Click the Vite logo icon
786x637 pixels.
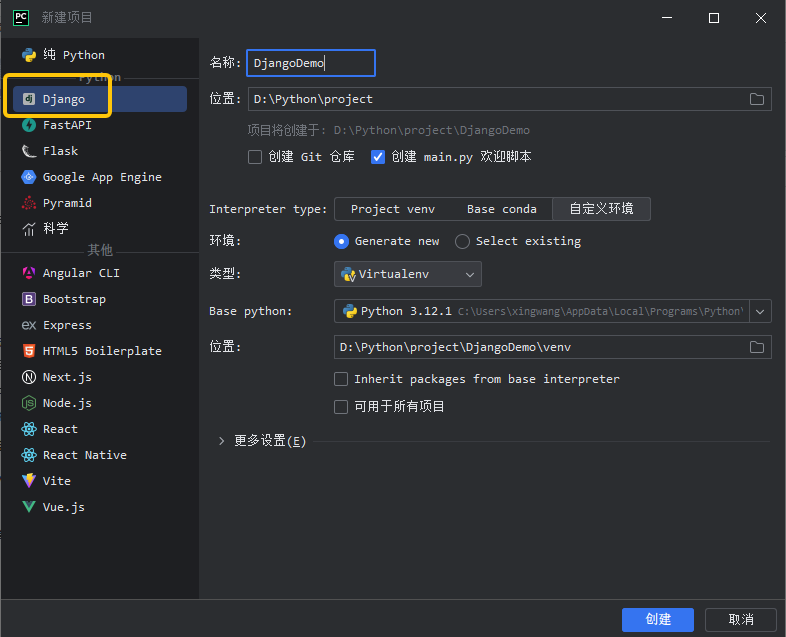click(x=29, y=481)
